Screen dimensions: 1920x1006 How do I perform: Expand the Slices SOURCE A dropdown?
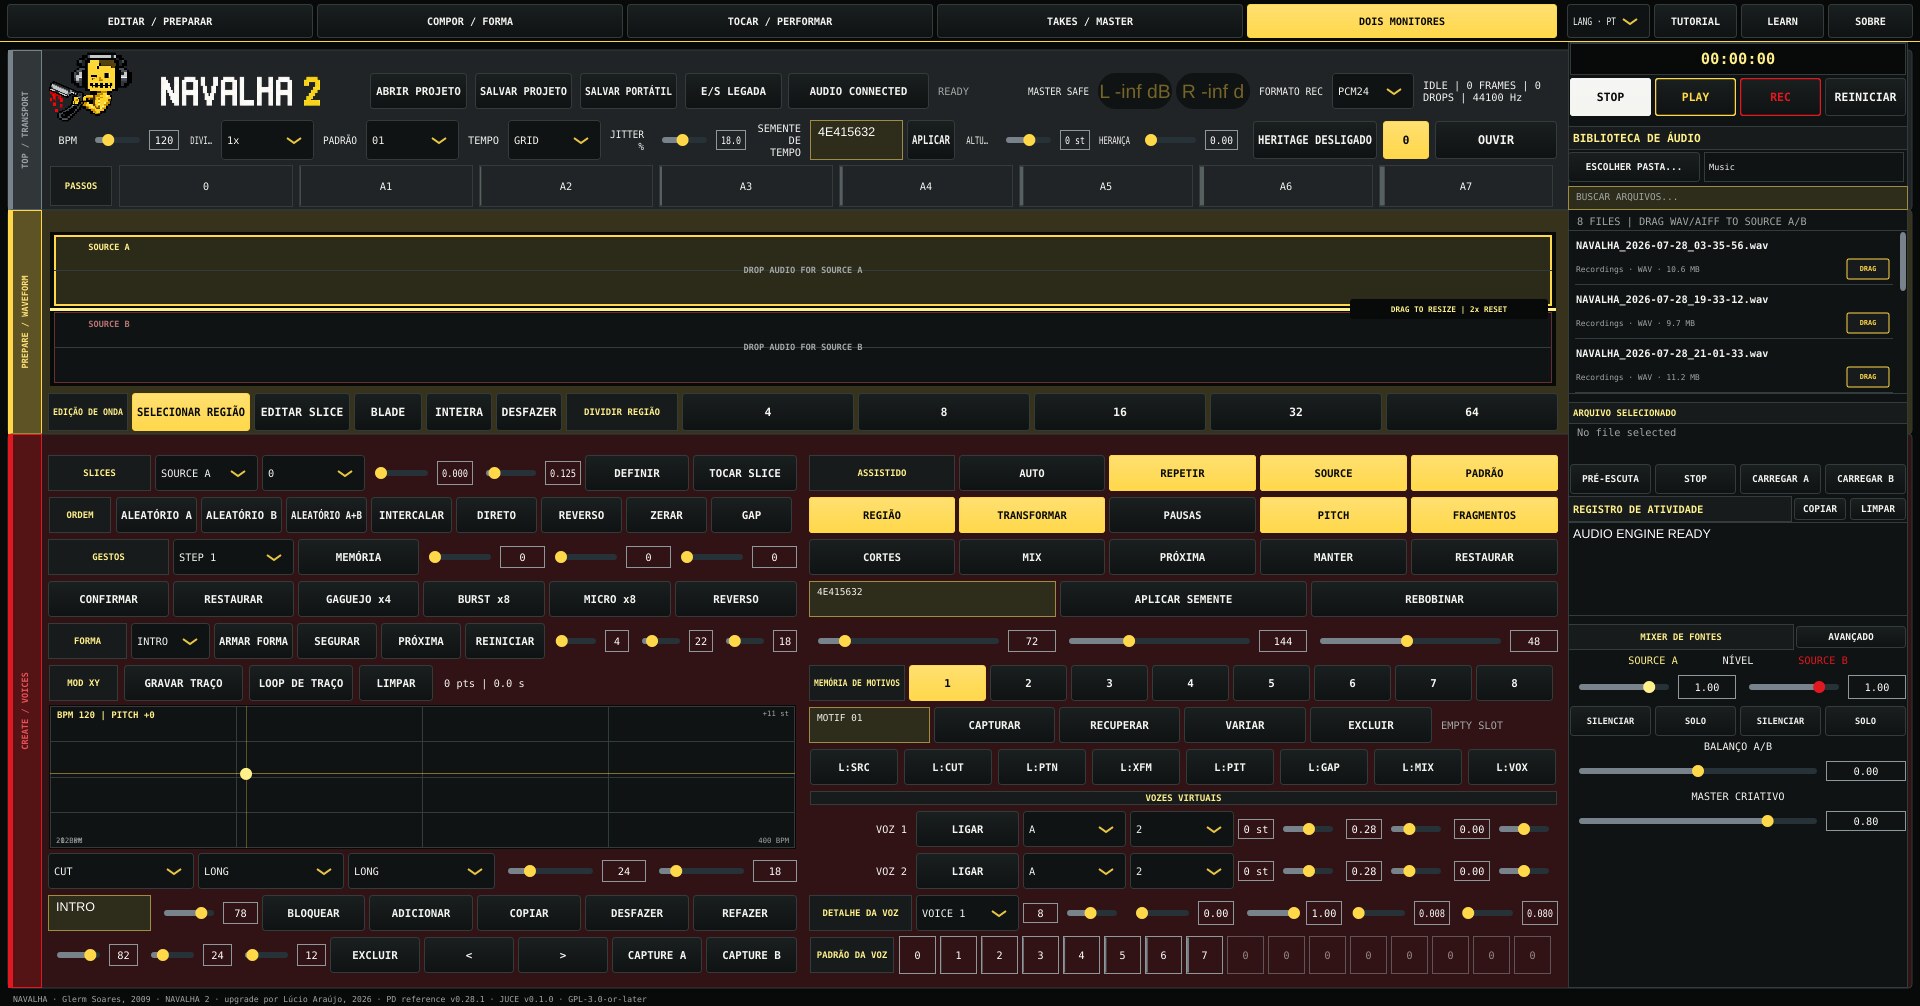[206, 473]
